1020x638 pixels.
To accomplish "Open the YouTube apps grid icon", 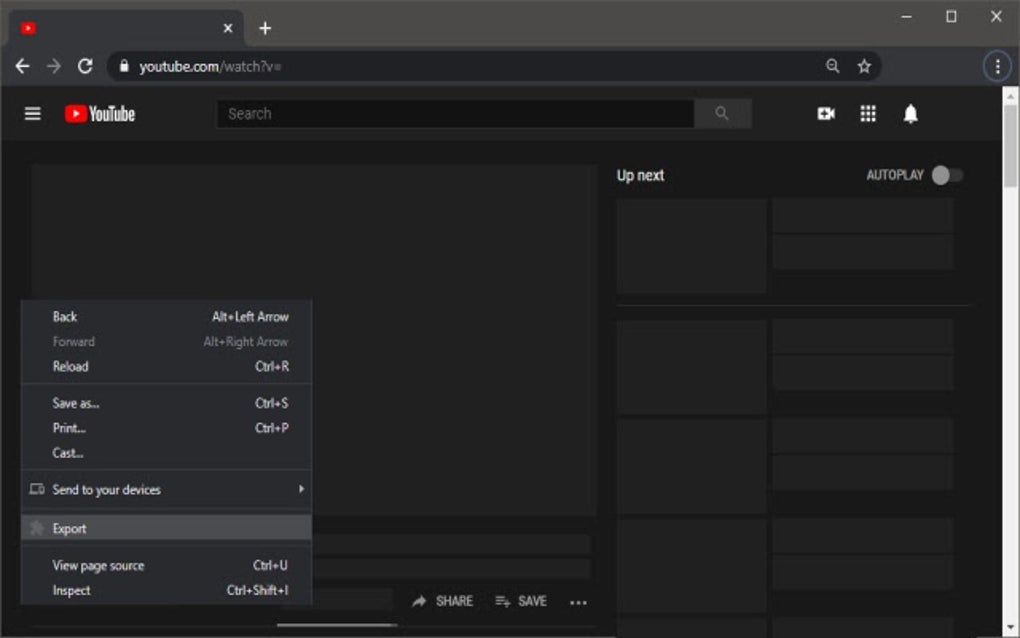I will point(867,114).
